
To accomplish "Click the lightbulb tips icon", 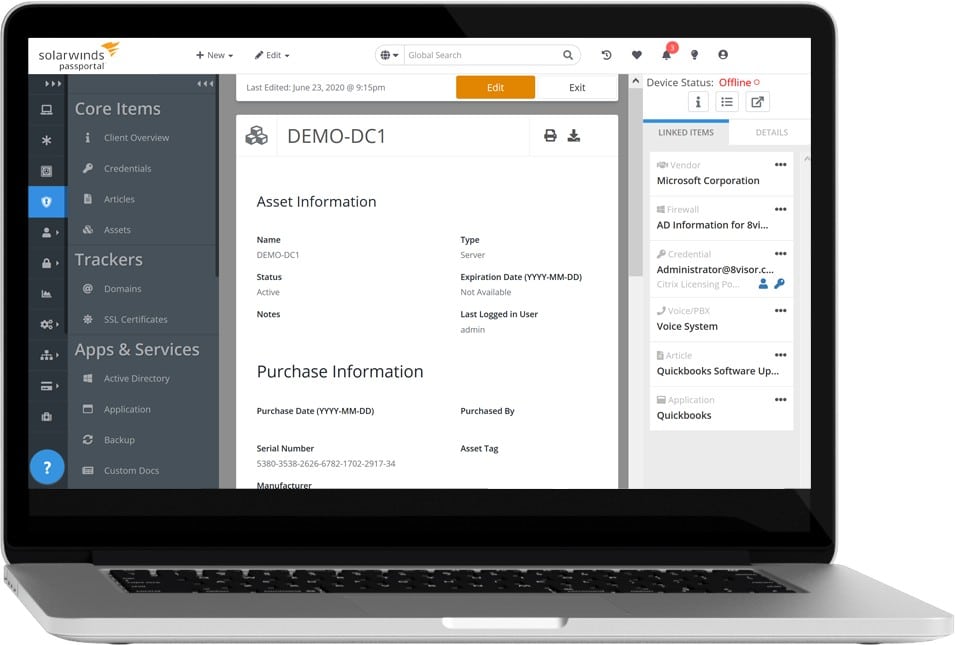I will point(694,55).
